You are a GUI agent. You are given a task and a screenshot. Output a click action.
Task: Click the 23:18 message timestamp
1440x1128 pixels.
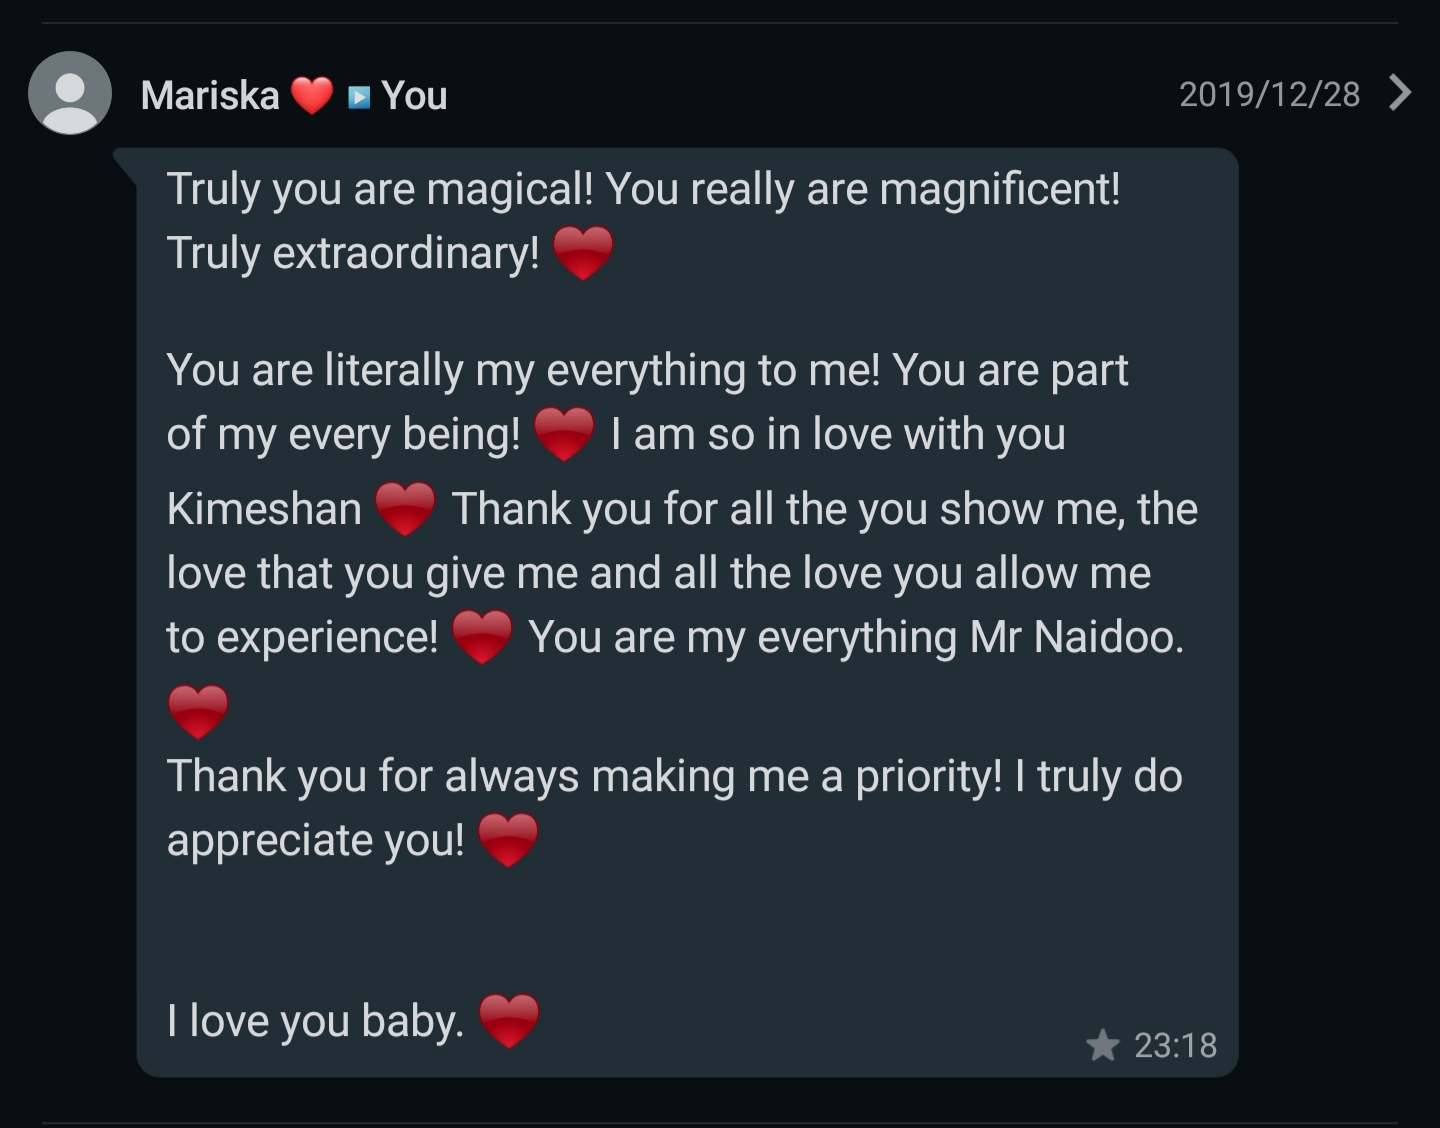pos(1175,1045)
